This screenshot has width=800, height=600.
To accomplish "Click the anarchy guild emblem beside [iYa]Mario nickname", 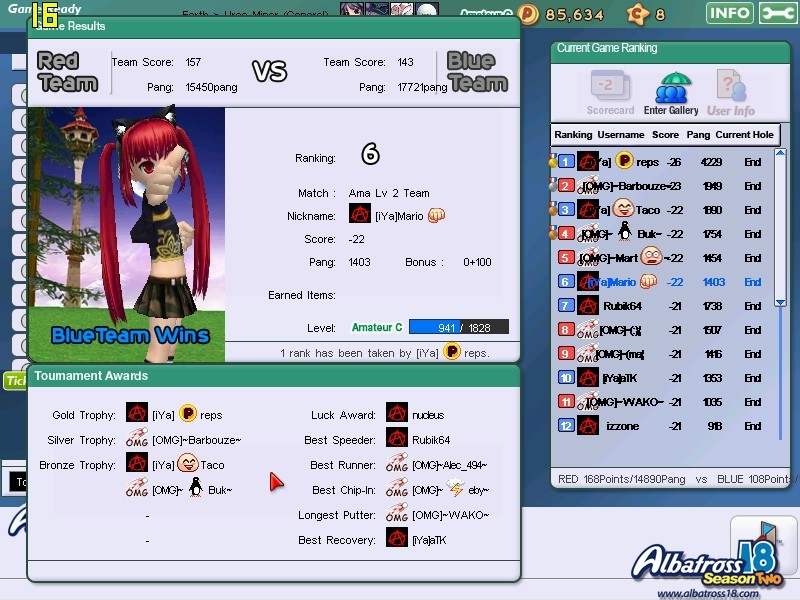I will point(360,214).
